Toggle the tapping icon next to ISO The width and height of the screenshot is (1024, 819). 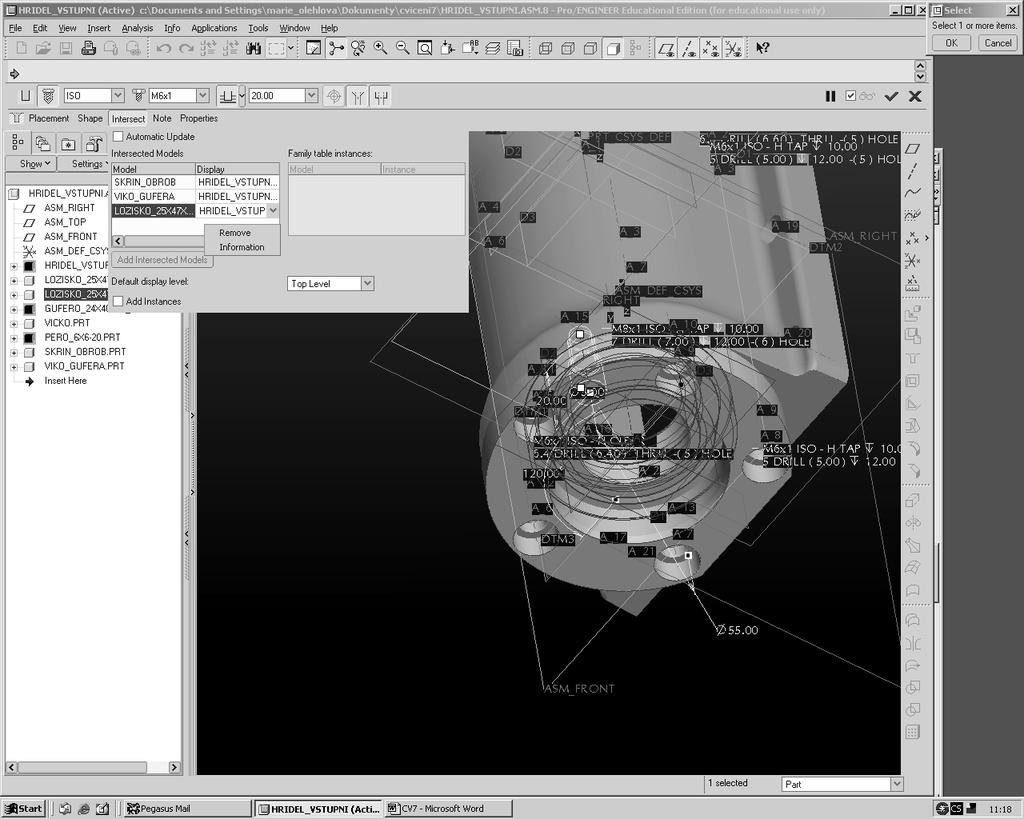click(x=138, y=96)
